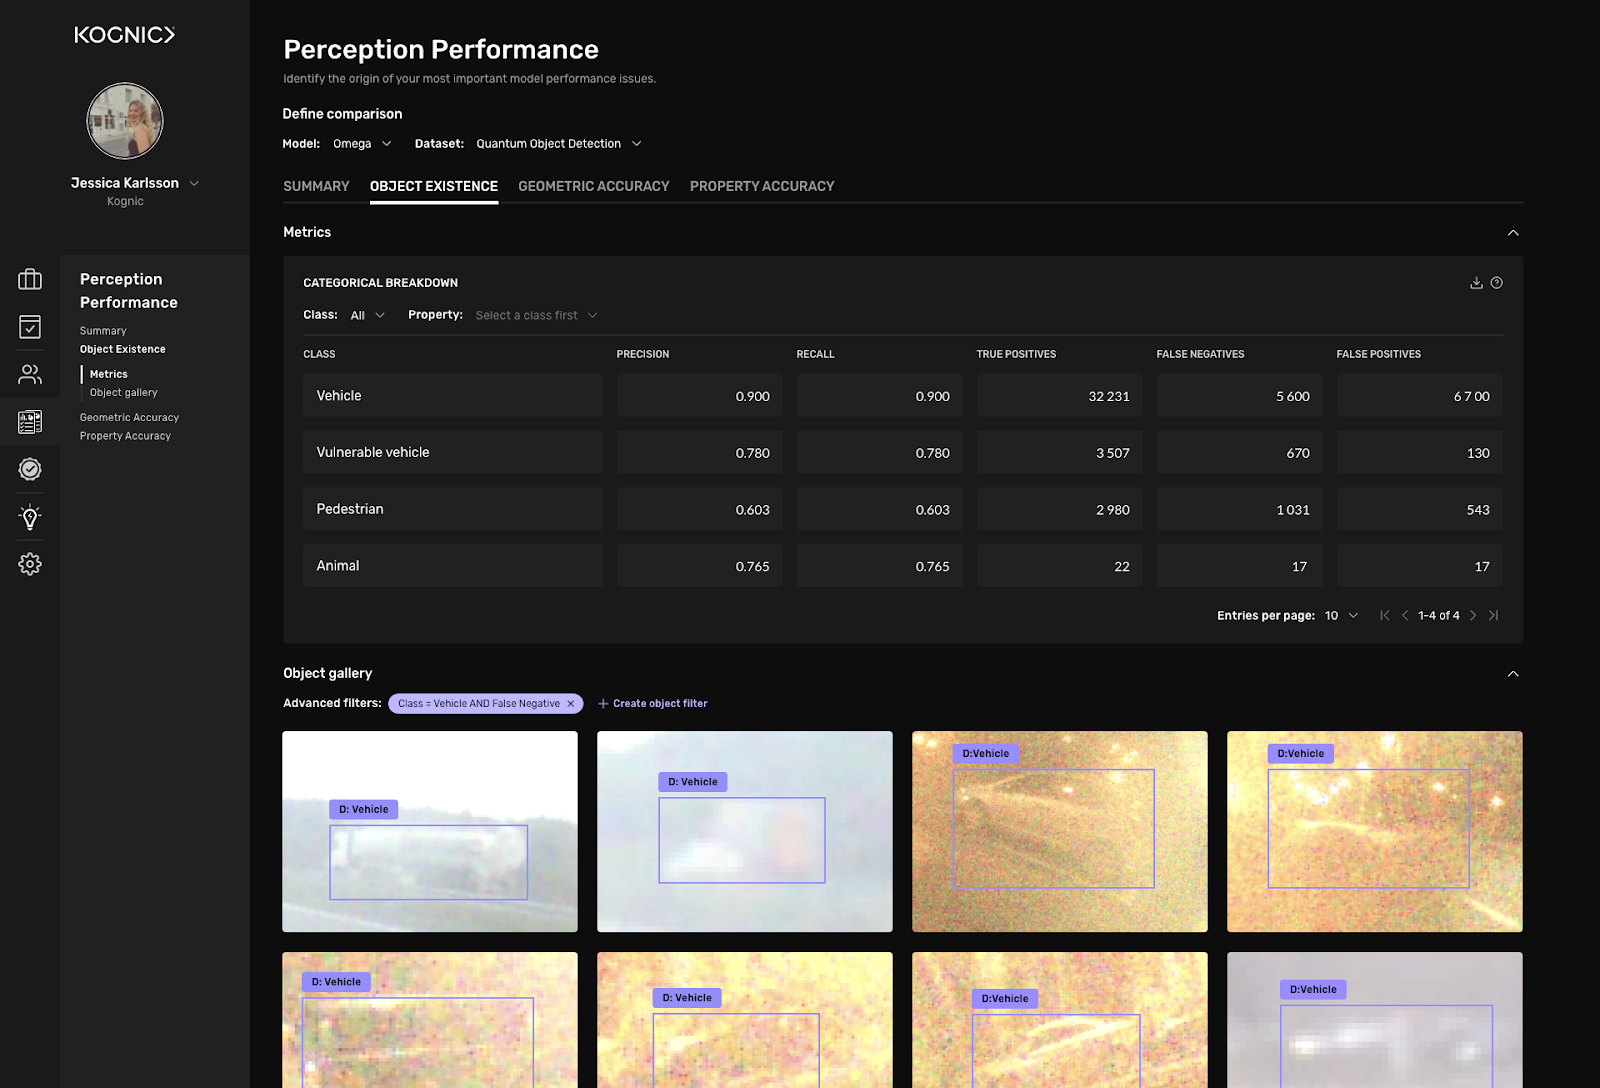Open Property Accuracy in sidebar navigation
The width and height of the screenshot is (1600, 1088).
coord(126,436)
